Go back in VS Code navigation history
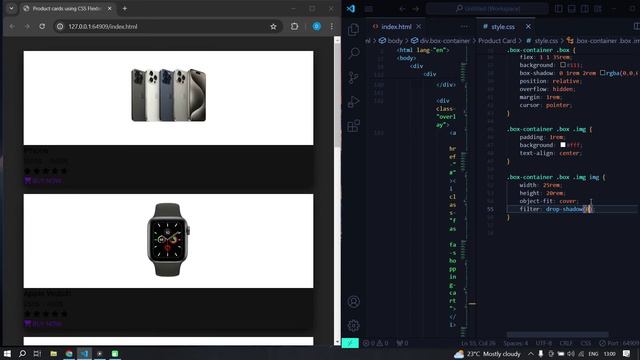This screenshot has height=360, width=640. click(x=402, y=9)
